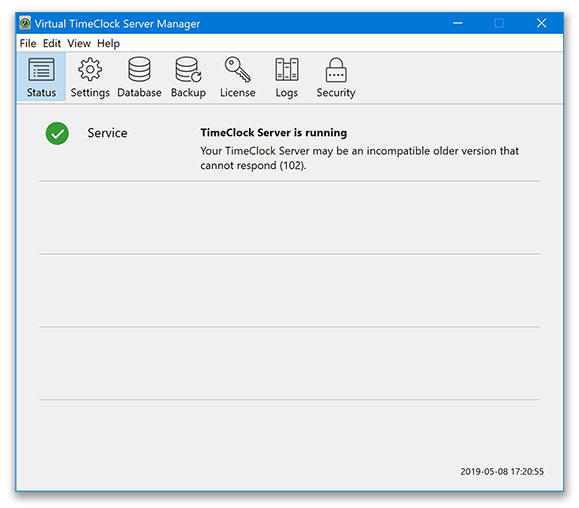
Task: Click the Virtual TimeClock app icon in title bar
Action: click(25, 23)
